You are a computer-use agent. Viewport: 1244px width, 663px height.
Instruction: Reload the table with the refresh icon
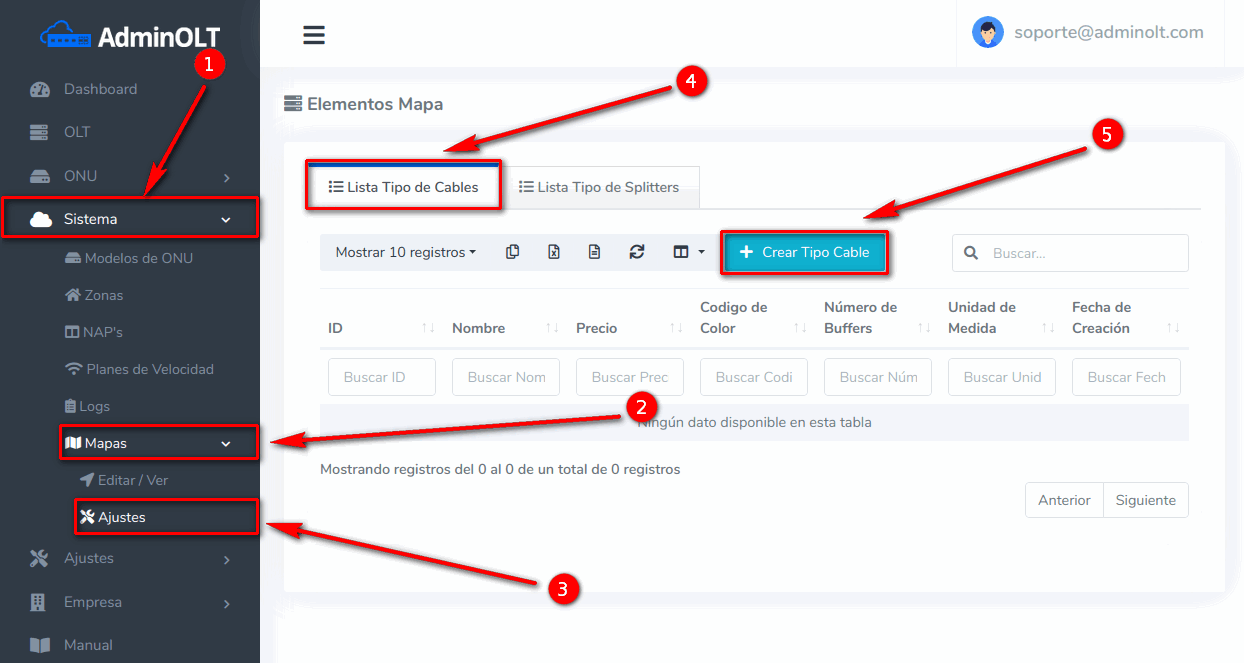(636, 252)
